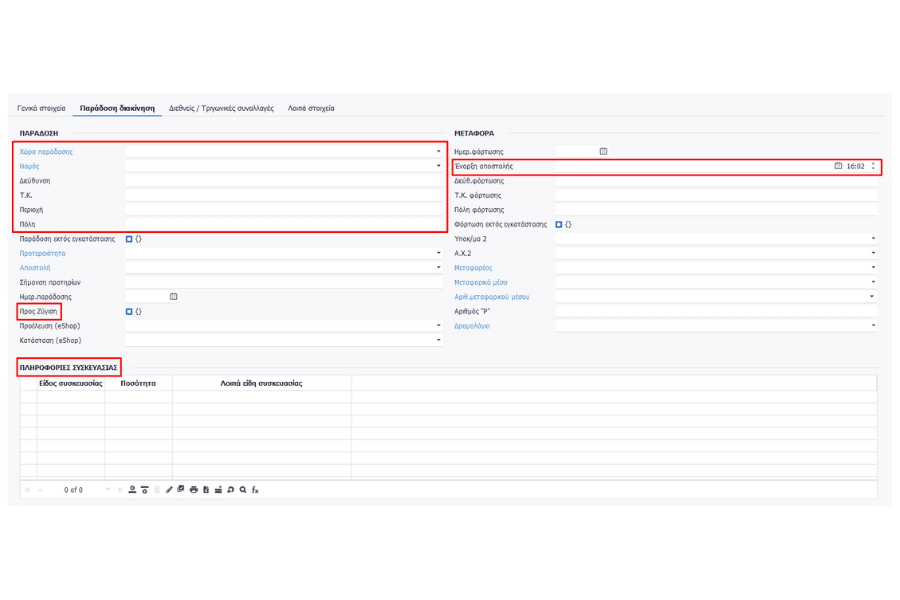Viewport: 900px width, 600px height.
Task: Click the Μεταφορέας link label
Action: (474, 268)
